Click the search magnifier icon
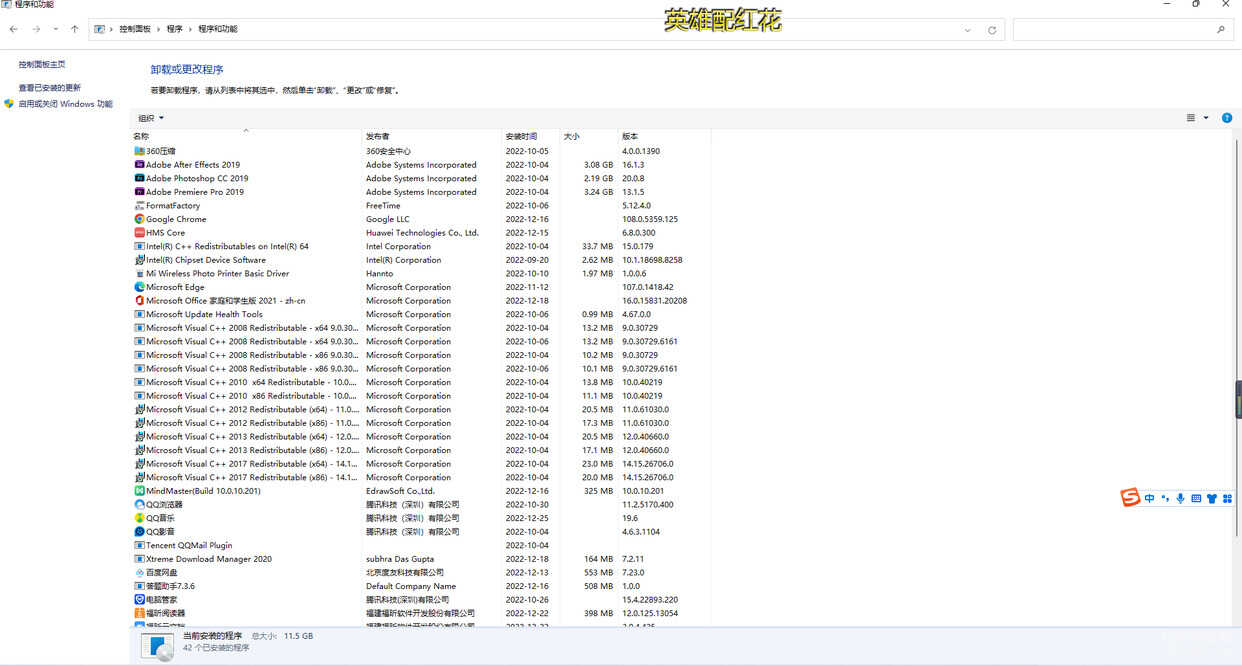 pos(1221,30)
